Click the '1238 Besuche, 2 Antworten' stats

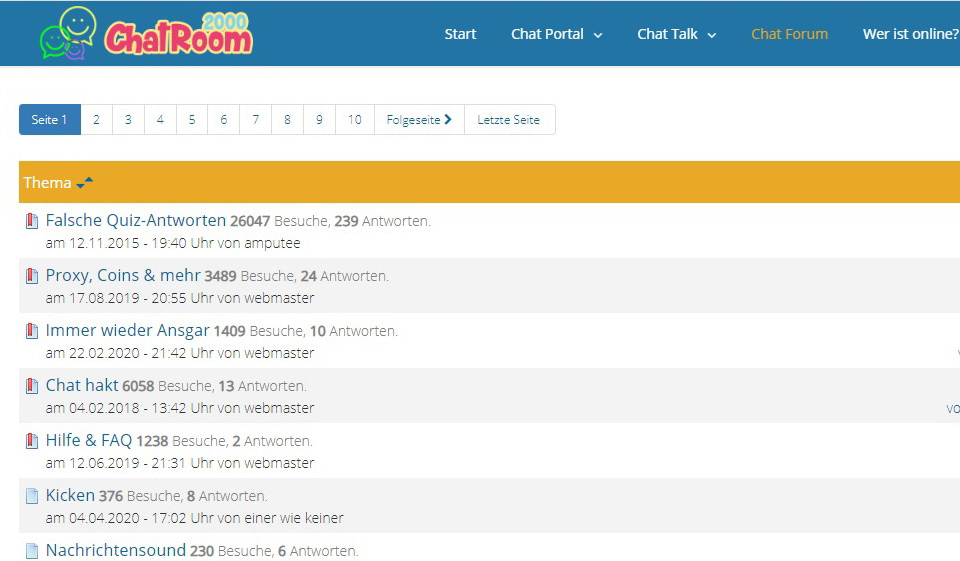225,441
